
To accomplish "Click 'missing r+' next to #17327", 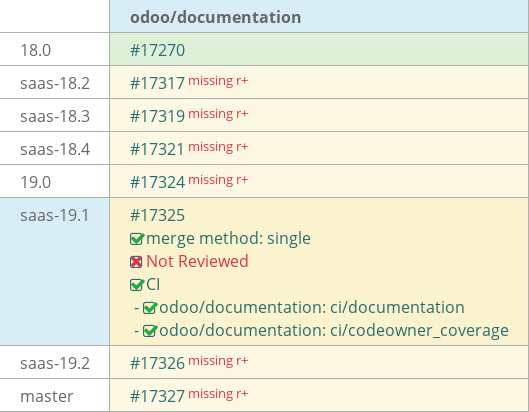I will [218, 394].
